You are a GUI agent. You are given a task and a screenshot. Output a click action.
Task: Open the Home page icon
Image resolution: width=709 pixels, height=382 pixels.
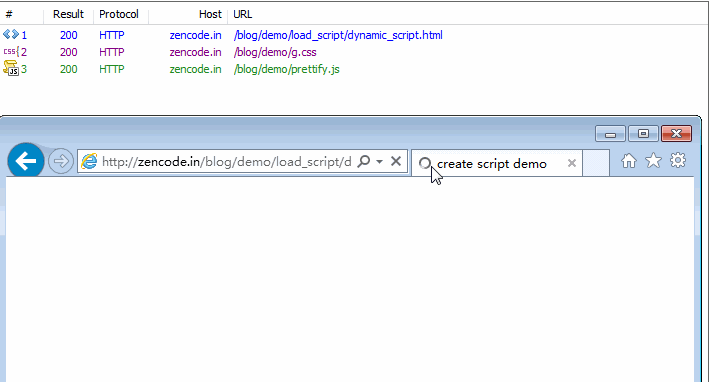(x=629, y=160)
